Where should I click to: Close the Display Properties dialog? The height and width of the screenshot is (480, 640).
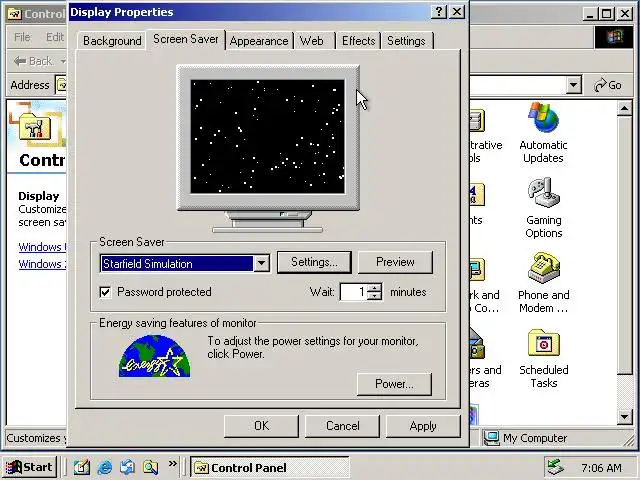(x=457, y=12)
